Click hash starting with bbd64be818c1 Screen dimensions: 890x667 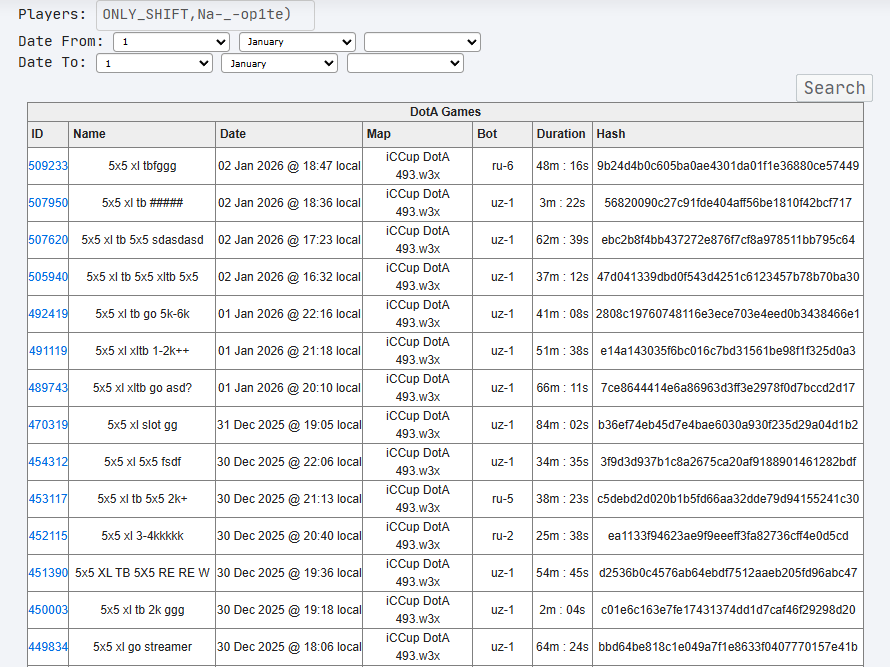point(728,647)
